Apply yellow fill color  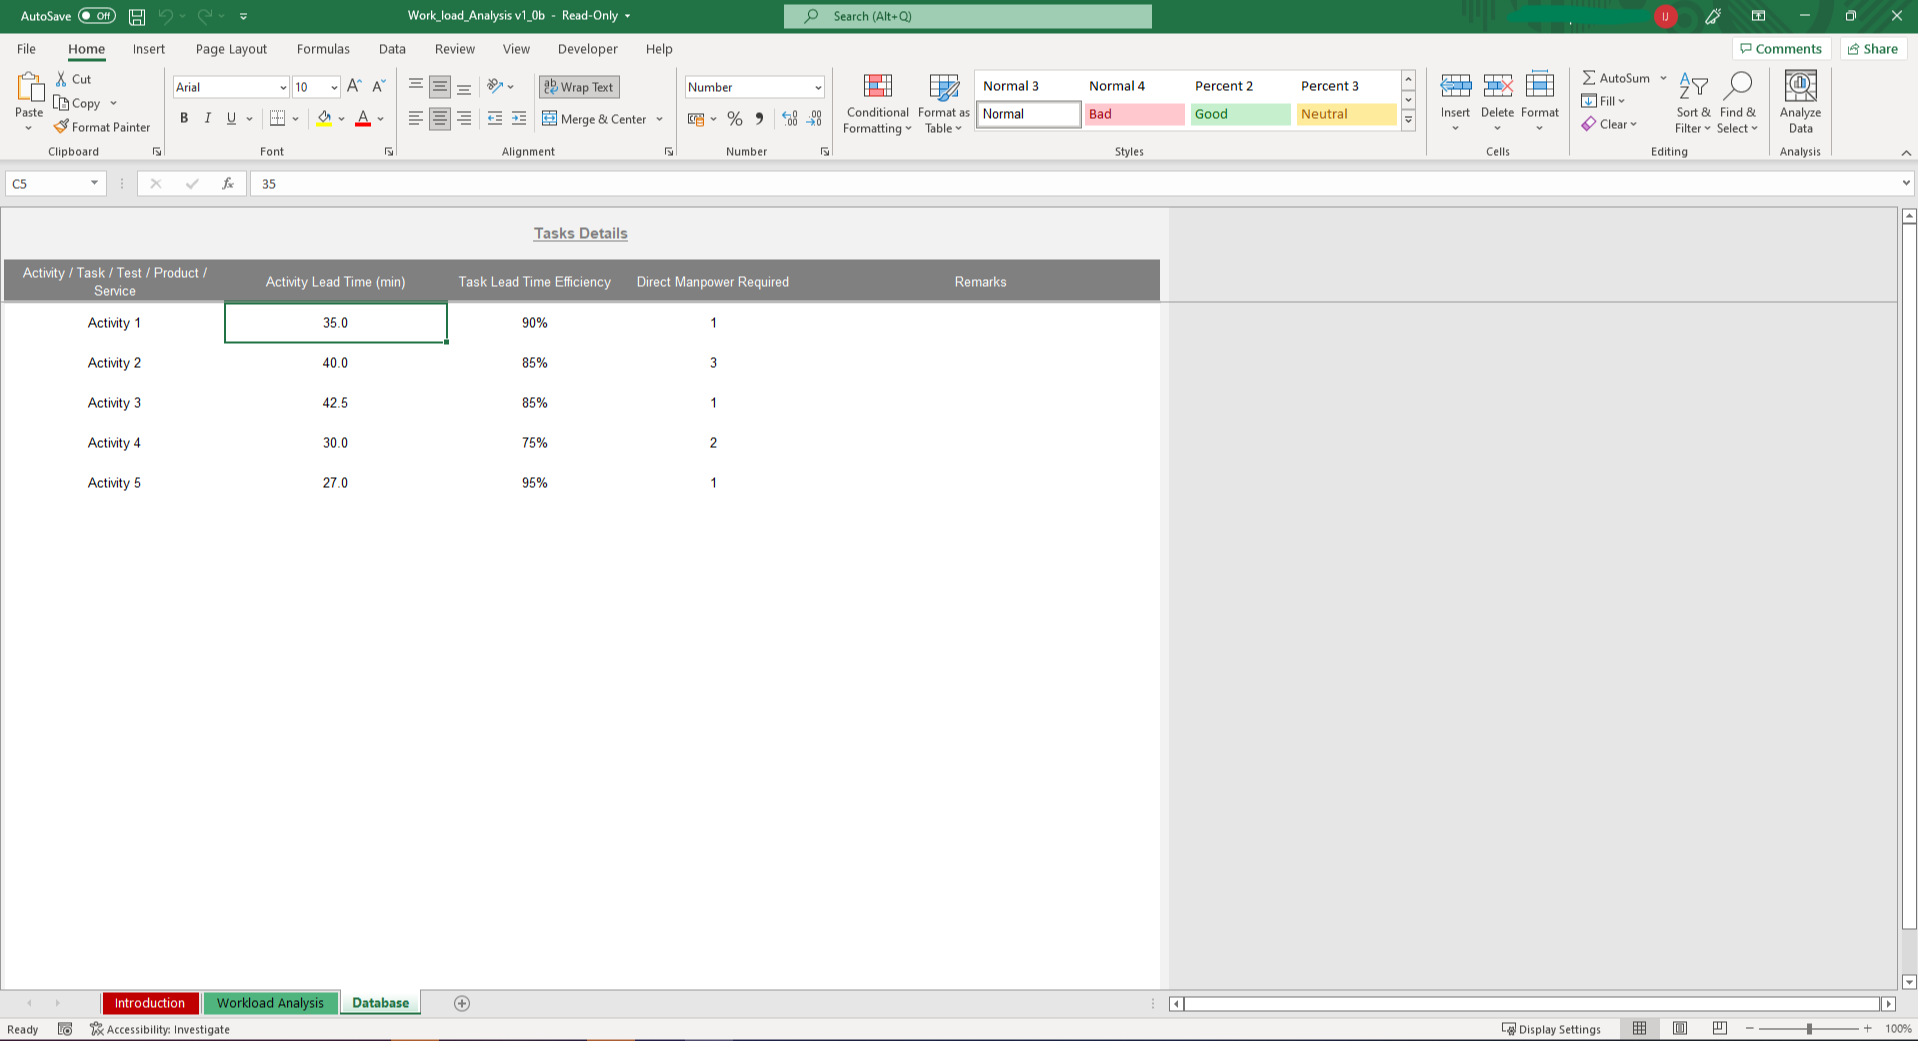tap(324, 118)
